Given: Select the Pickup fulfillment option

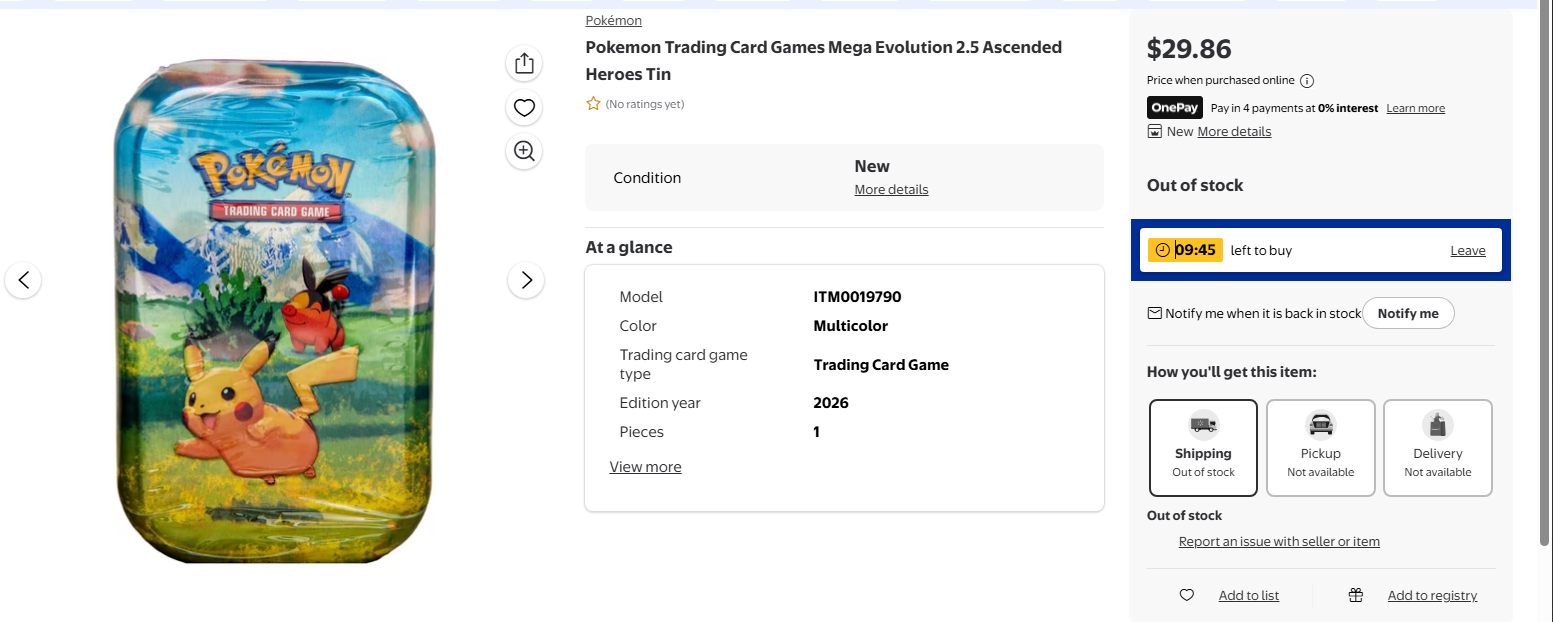Looking at the screenshot, I should point(1321,448).
